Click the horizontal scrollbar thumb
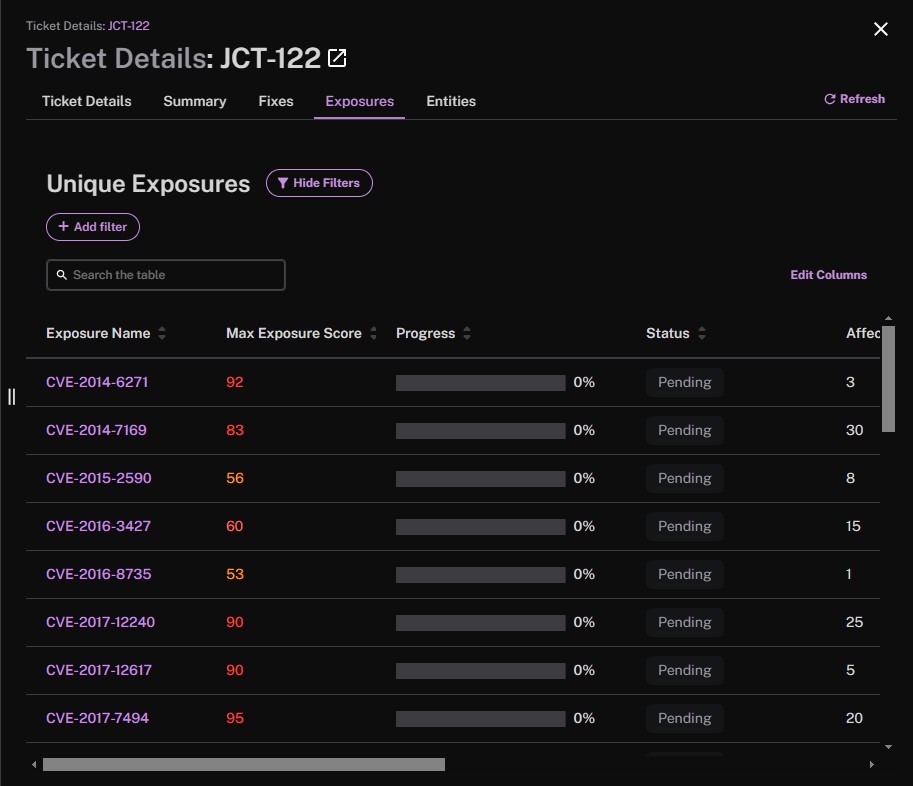 244,764
